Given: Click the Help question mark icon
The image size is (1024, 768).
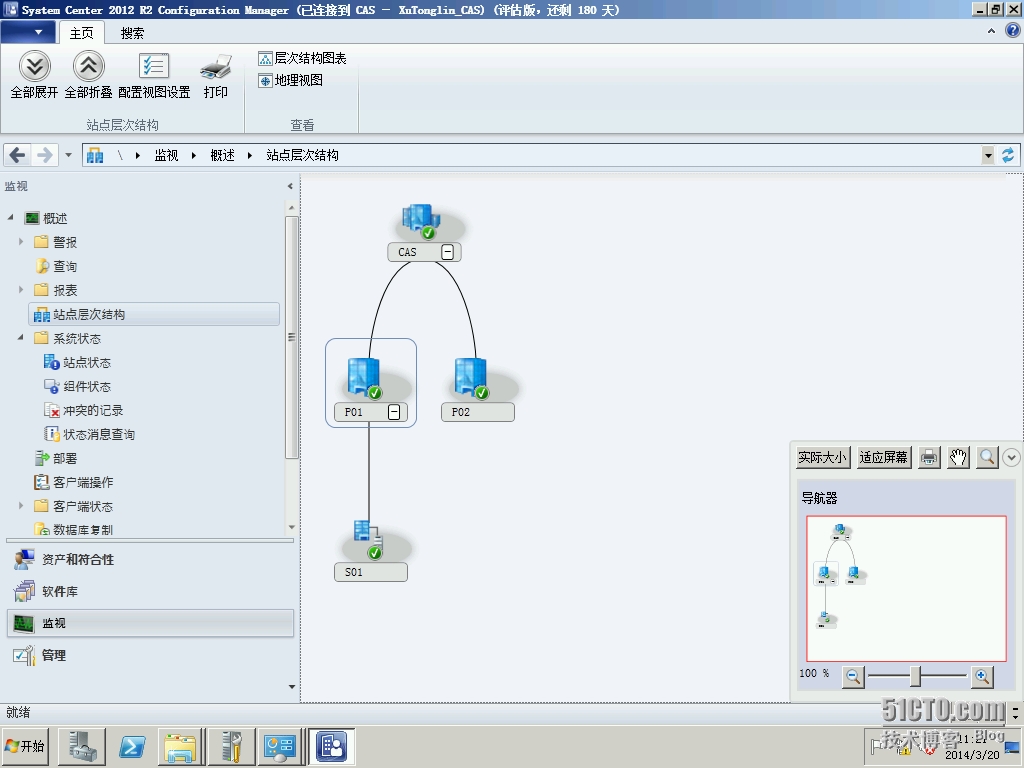Looking at the screenshot, I should point(1012,31).
